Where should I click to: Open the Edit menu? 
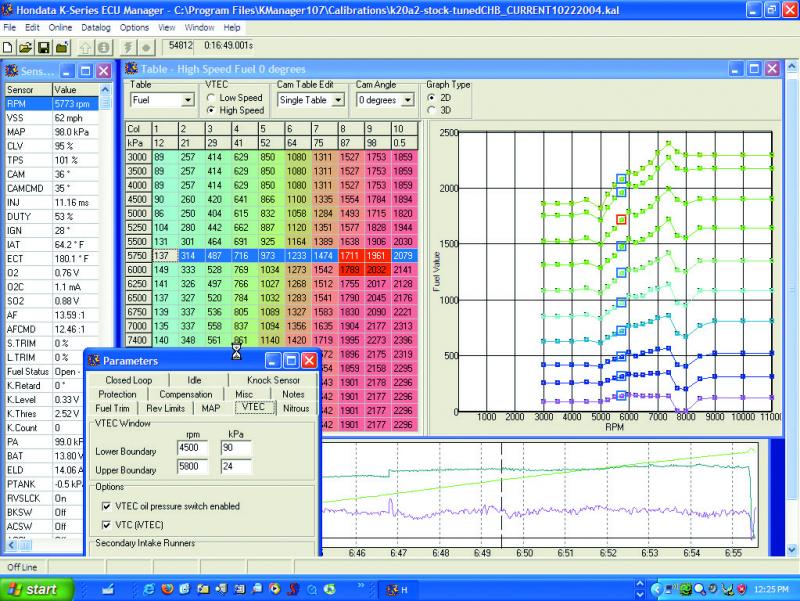coord(32,28)
